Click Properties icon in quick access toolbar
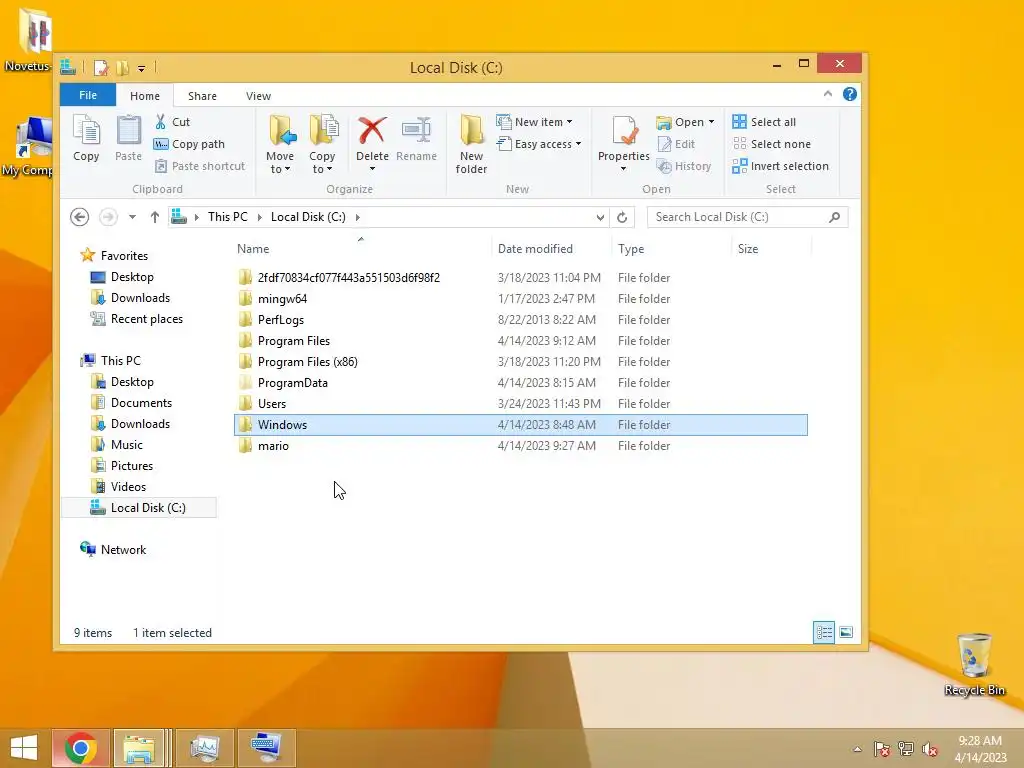Image resolution: width=1024 pixels, height=768 pixels. [x=101, y=67]
